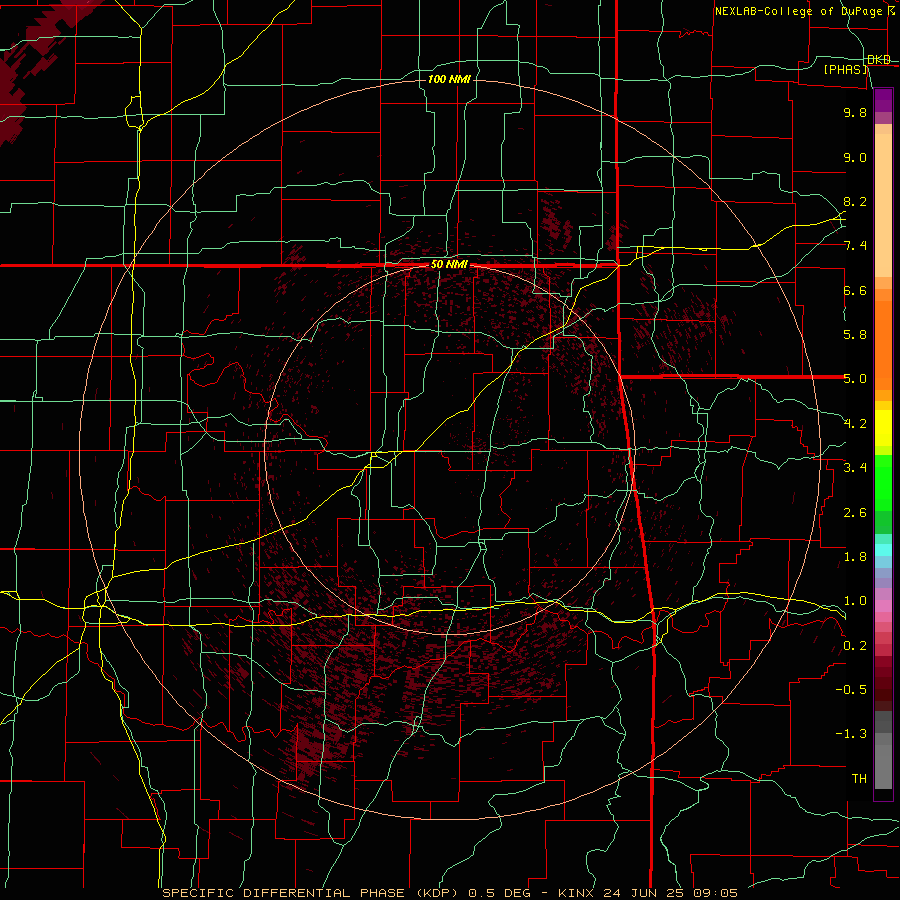Screen dimensions: 900x900
Task: Click the 7.4 value on color scale
Action: coord(855,246)
